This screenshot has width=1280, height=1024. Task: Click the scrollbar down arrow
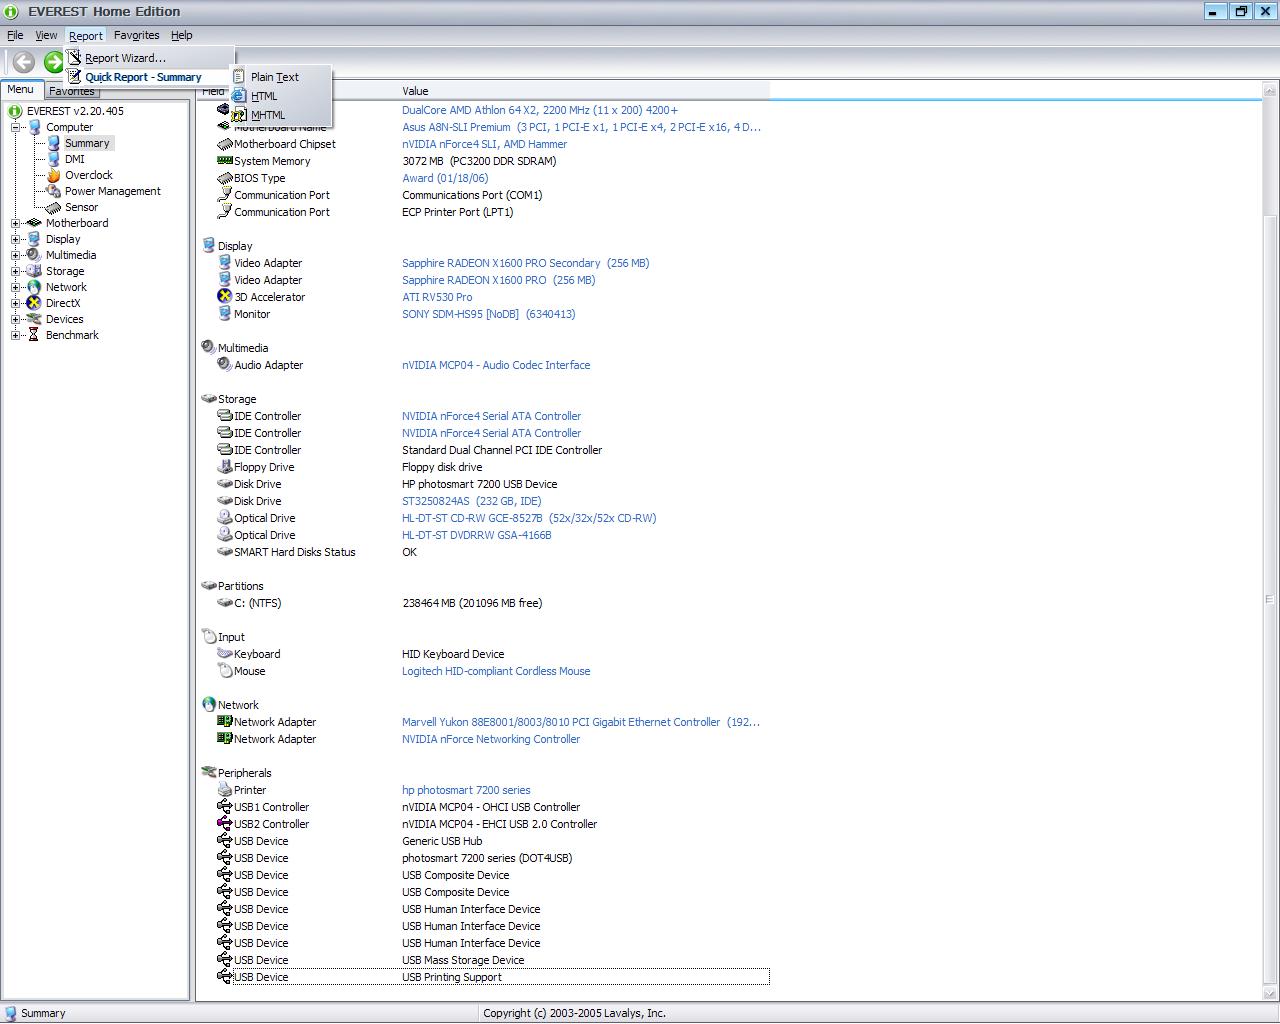click(x=1270, y=993)
